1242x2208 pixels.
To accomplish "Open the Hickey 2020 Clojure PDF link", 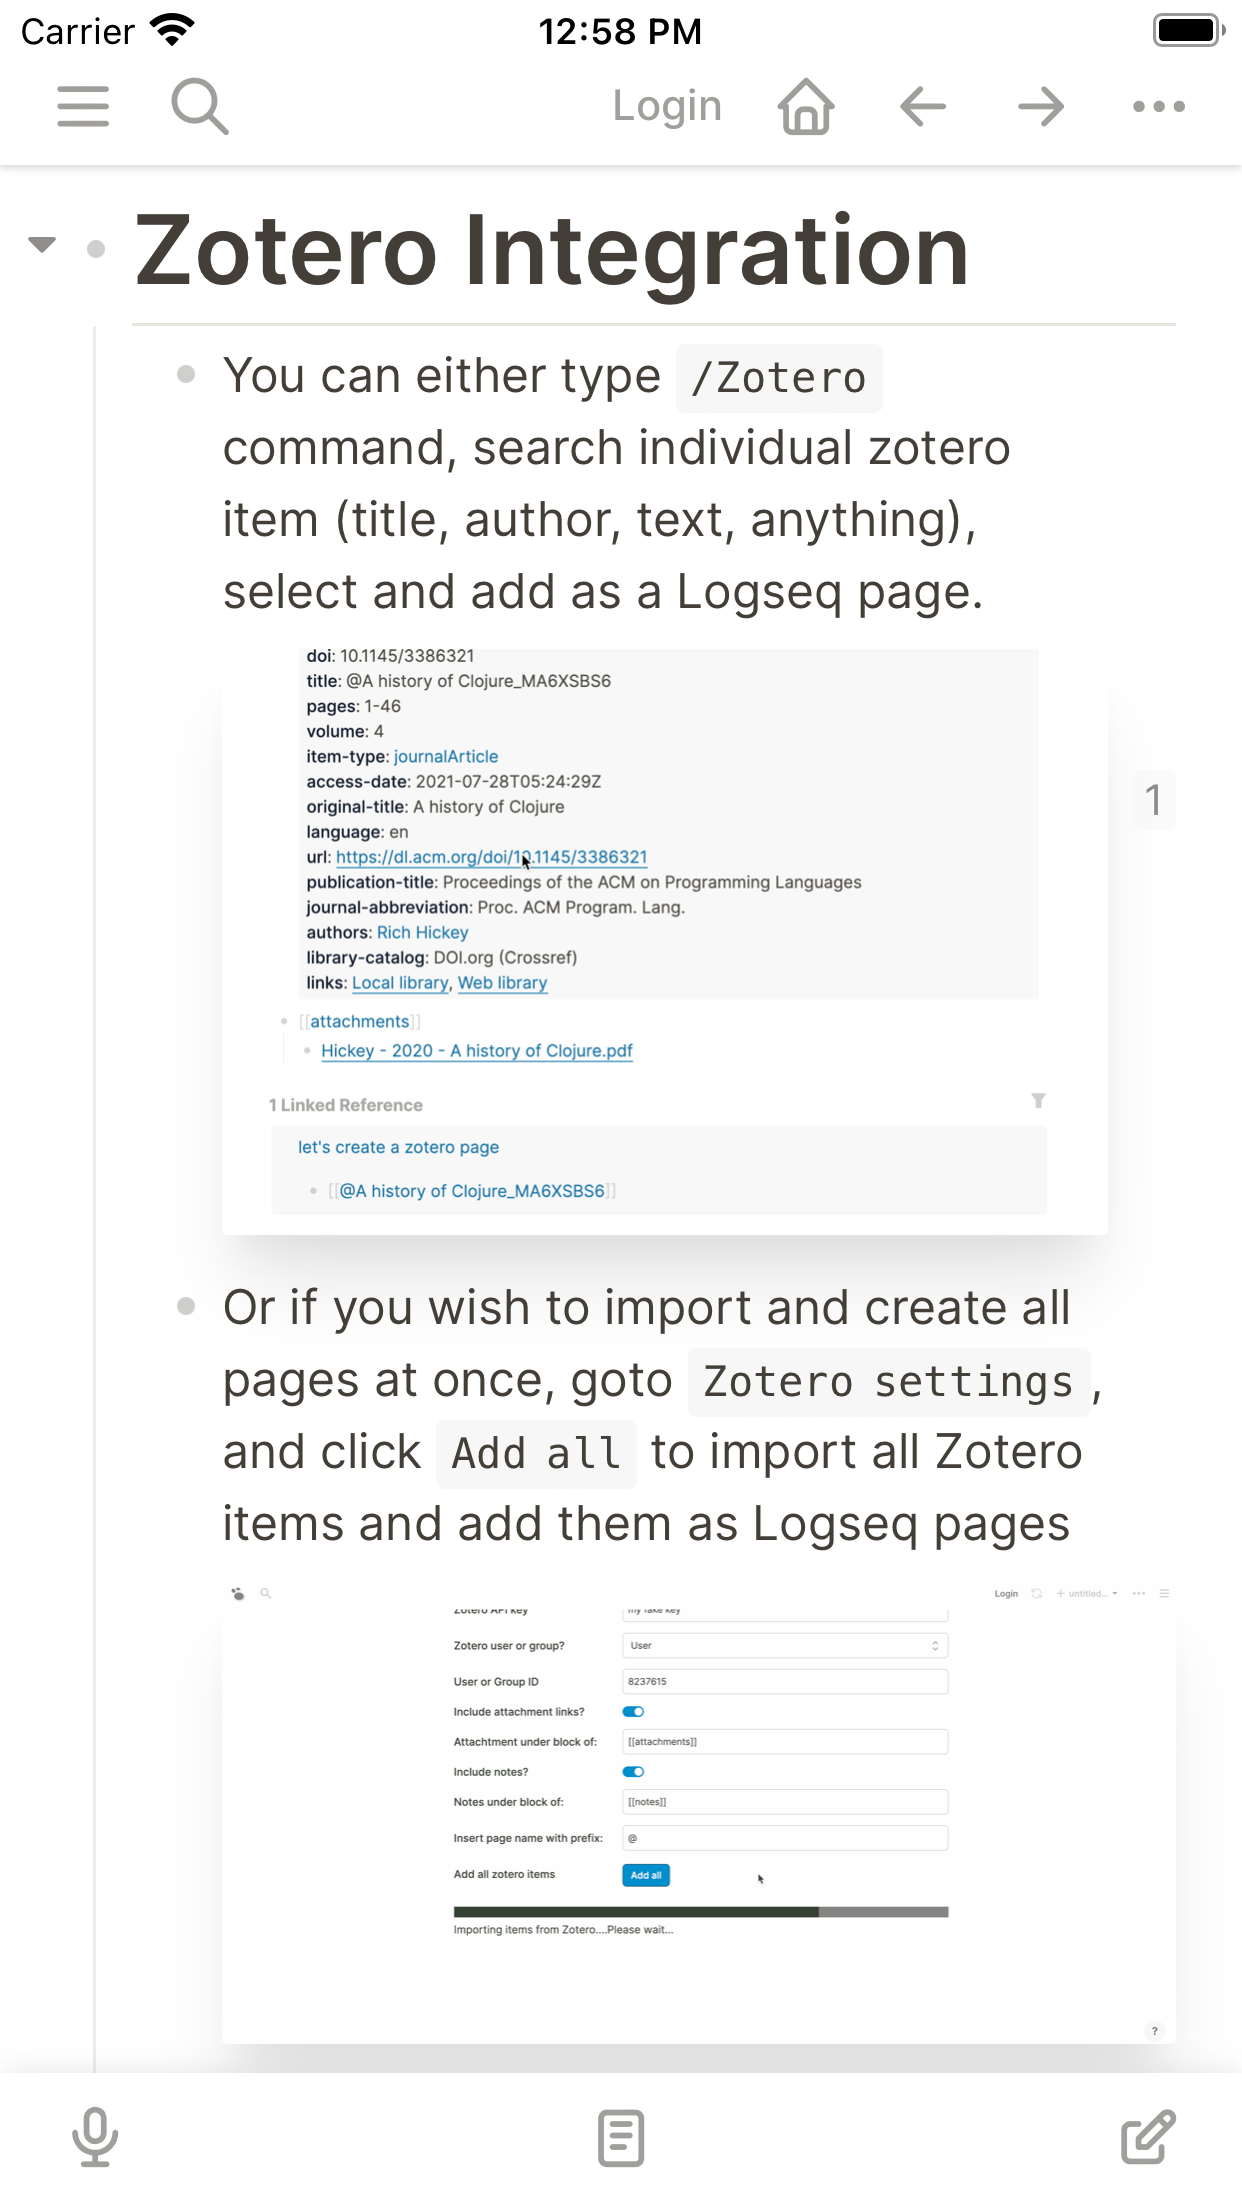I will pyautogui.click(x=477, y=1050).
